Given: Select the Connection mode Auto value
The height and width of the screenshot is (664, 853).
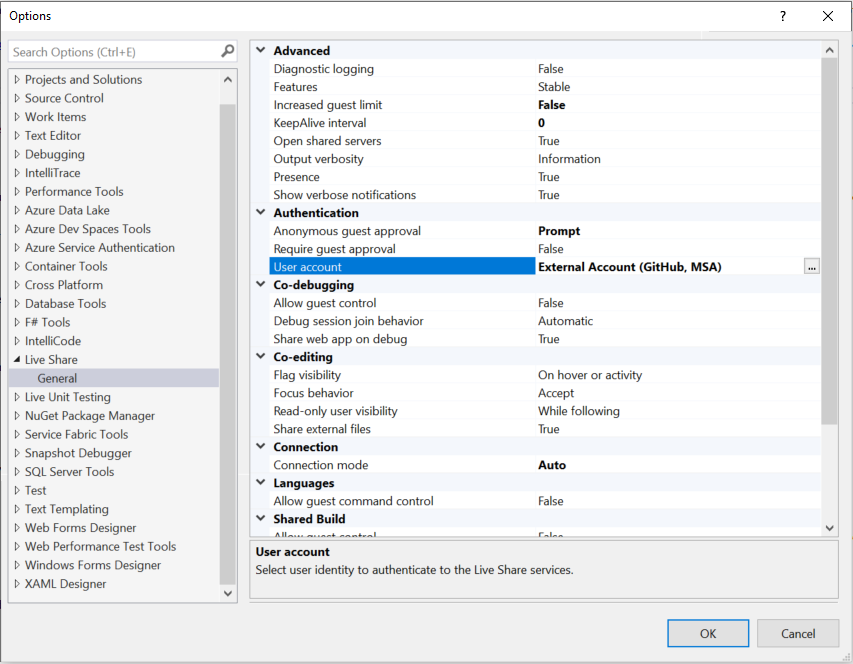Looking at the screenshot, I should (x=551, y=465).
